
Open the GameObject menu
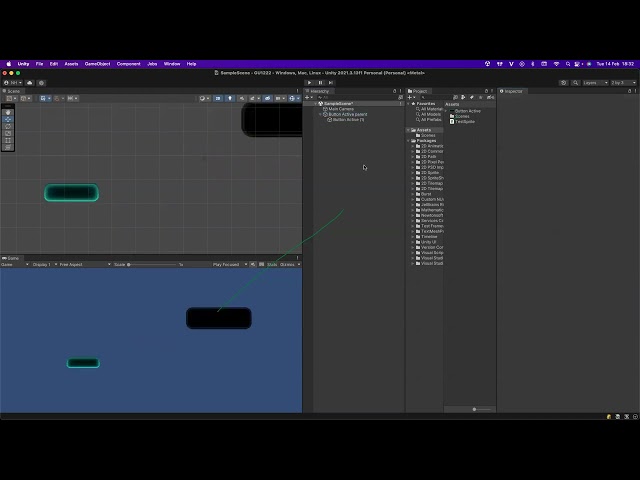click(x=97, y=64)
